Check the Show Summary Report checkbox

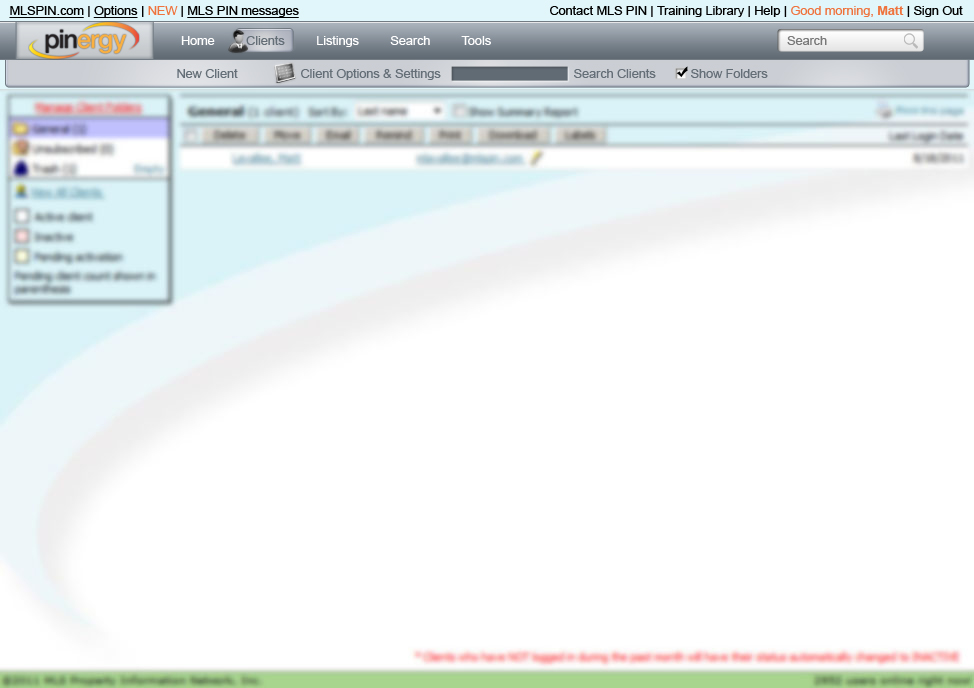pyautogui.click(x=458, y=111)
